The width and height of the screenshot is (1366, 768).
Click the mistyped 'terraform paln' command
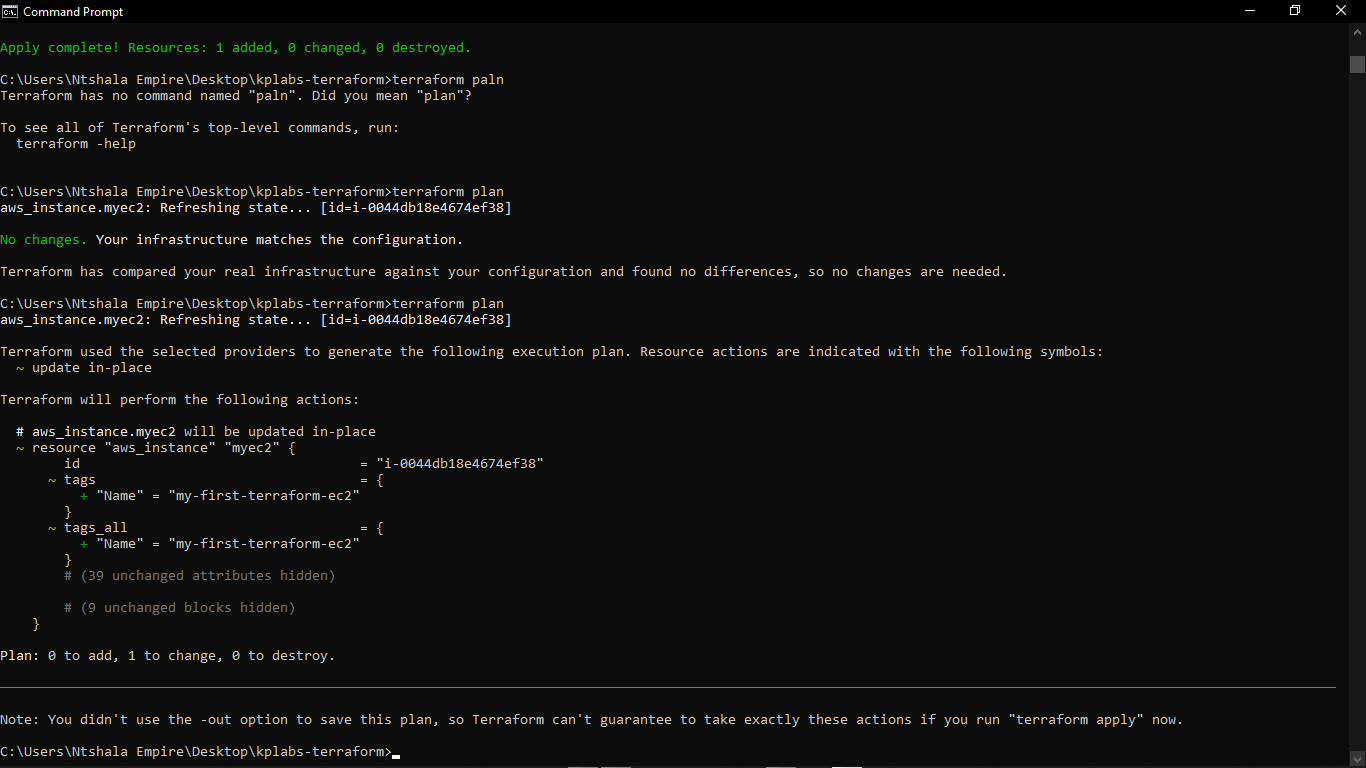[x=448, y=79]
